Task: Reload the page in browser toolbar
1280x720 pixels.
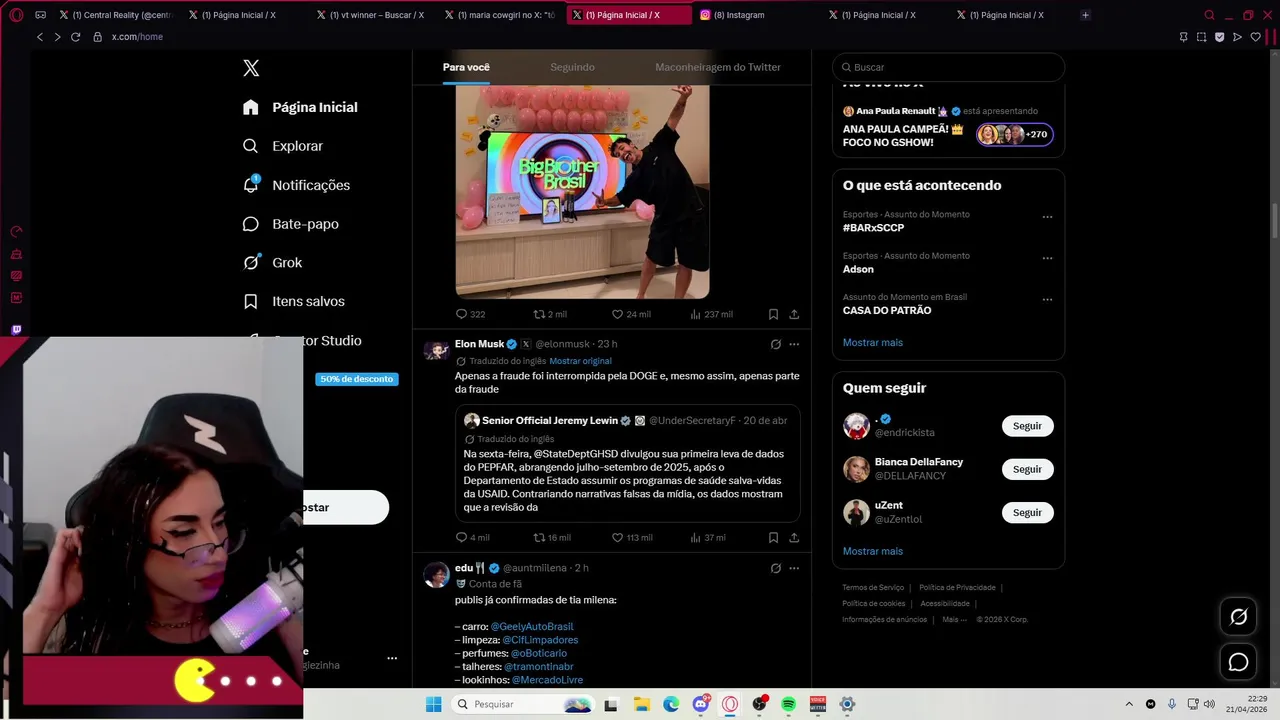Action: [x=75, y=37]
